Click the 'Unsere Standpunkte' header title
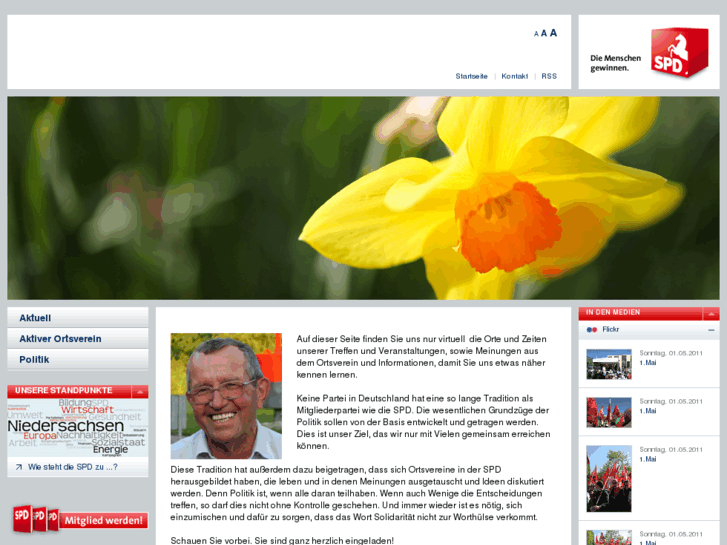This screenshot has height=545, width=727. coord(64,391)
